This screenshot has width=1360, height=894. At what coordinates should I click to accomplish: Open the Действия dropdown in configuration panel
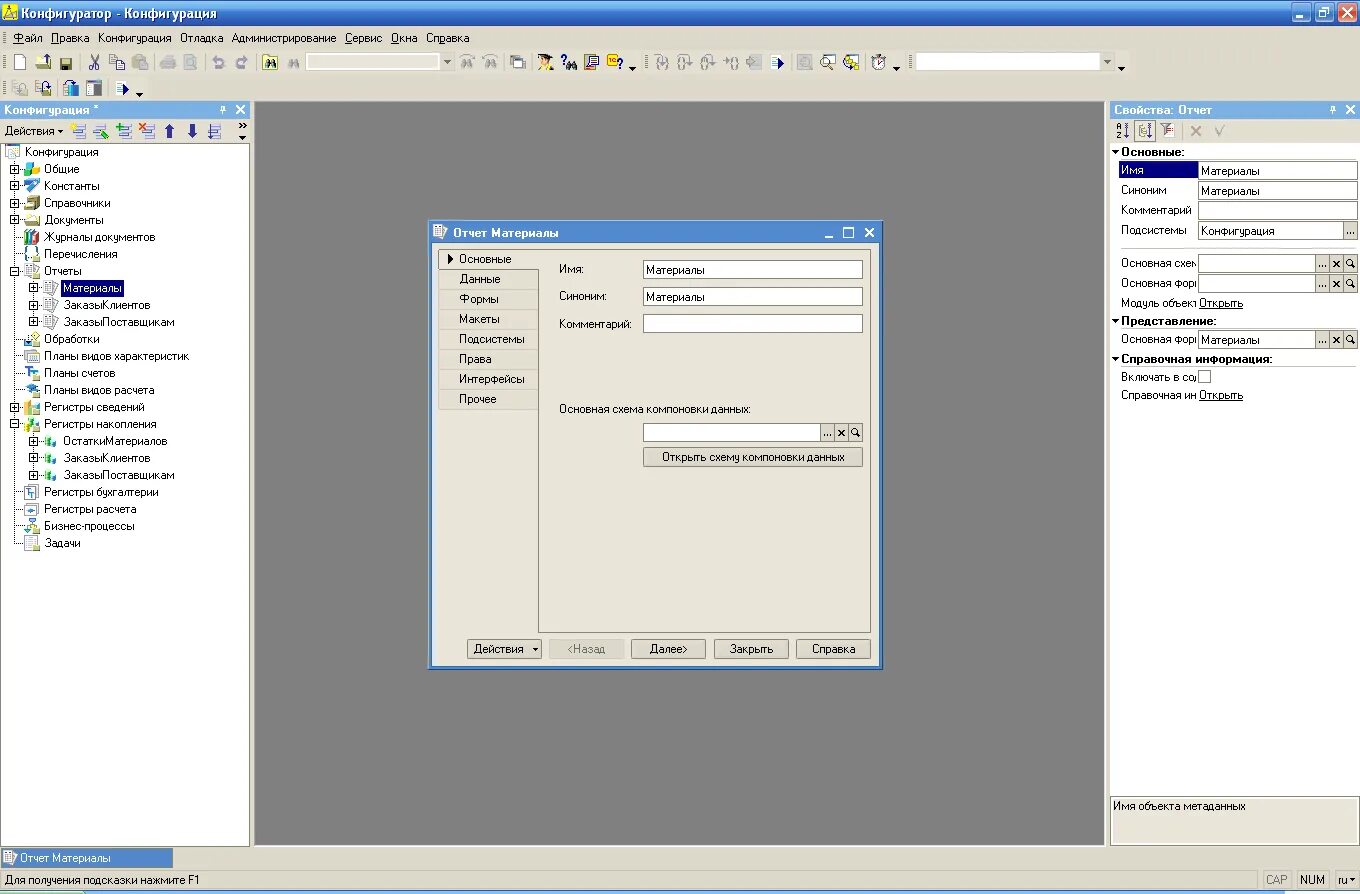[x=33, y=131]
